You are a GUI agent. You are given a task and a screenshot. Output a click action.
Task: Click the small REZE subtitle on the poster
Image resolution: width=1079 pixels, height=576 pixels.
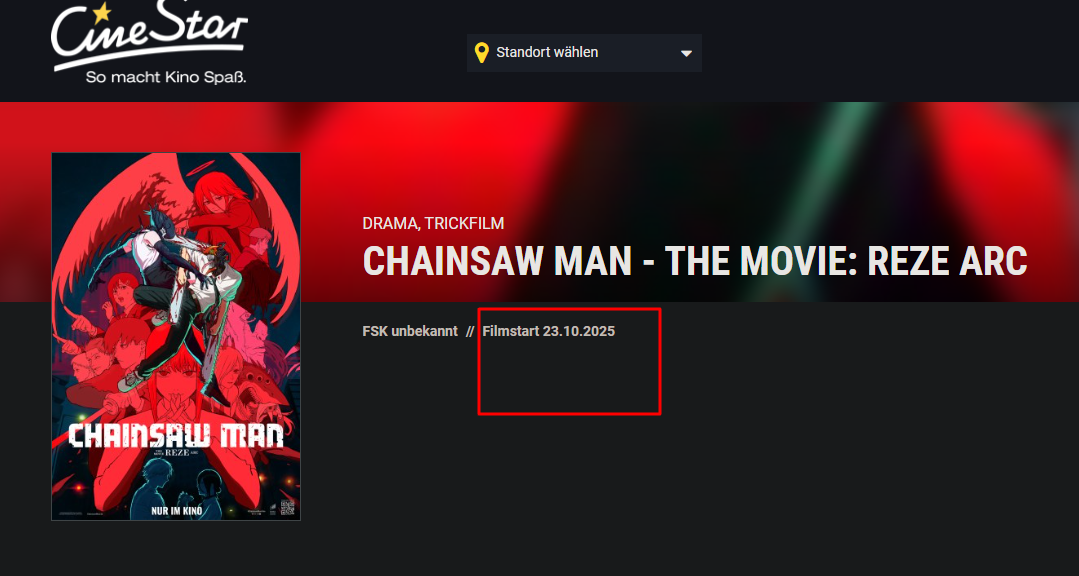coord(176,454)
